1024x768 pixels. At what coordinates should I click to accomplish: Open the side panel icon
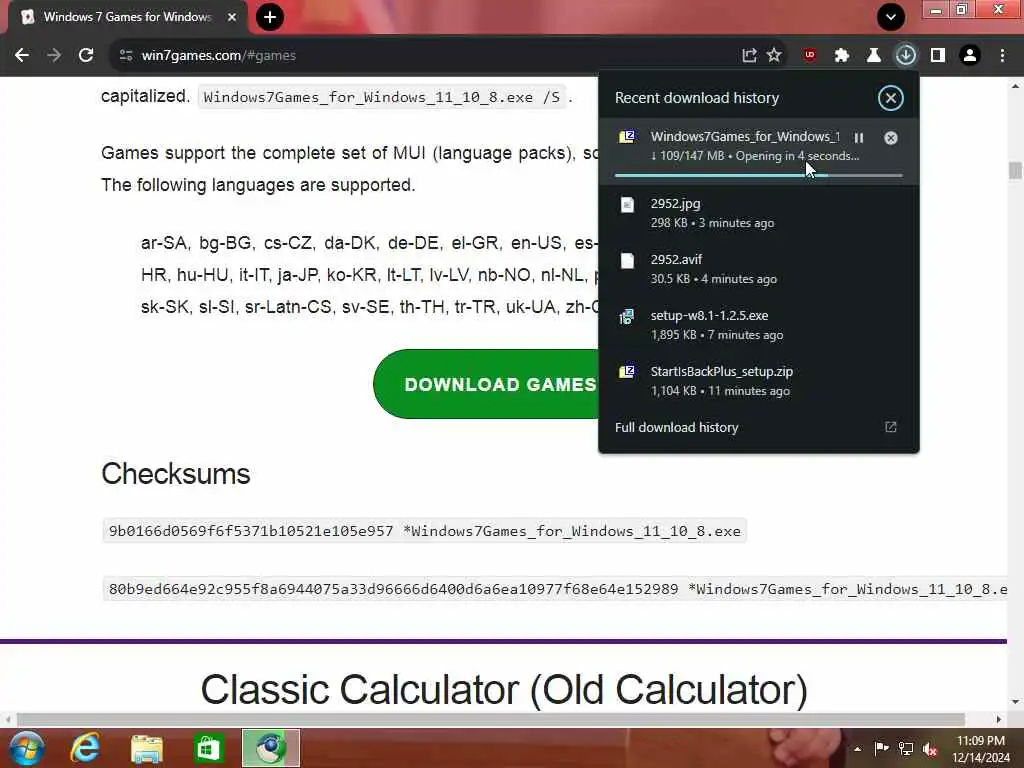click(938, 56)
